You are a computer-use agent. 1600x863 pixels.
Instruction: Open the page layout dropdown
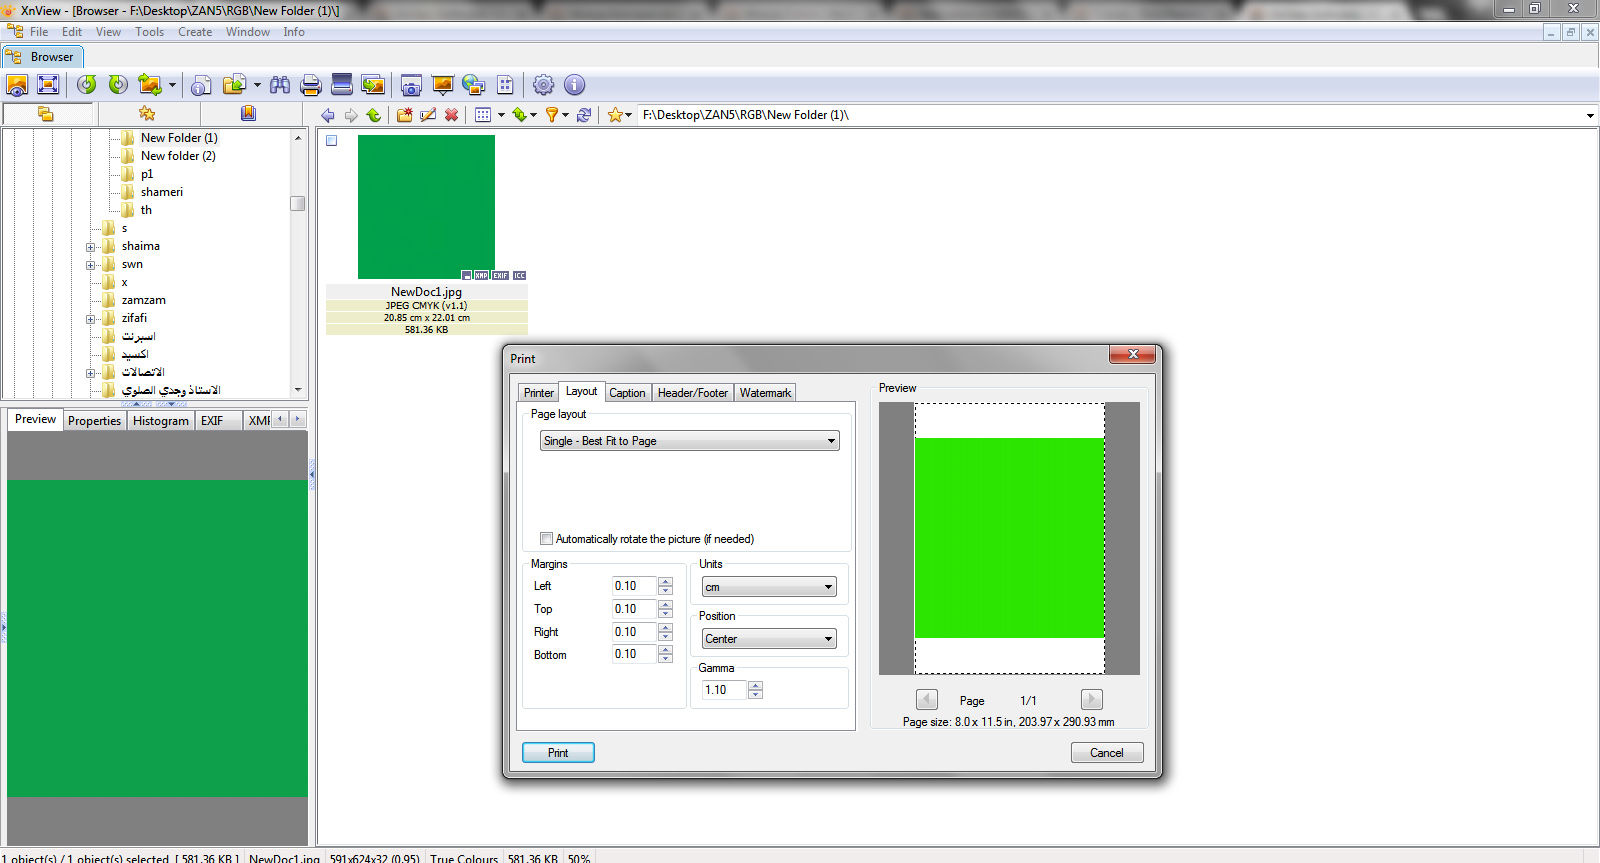point(690,441)
